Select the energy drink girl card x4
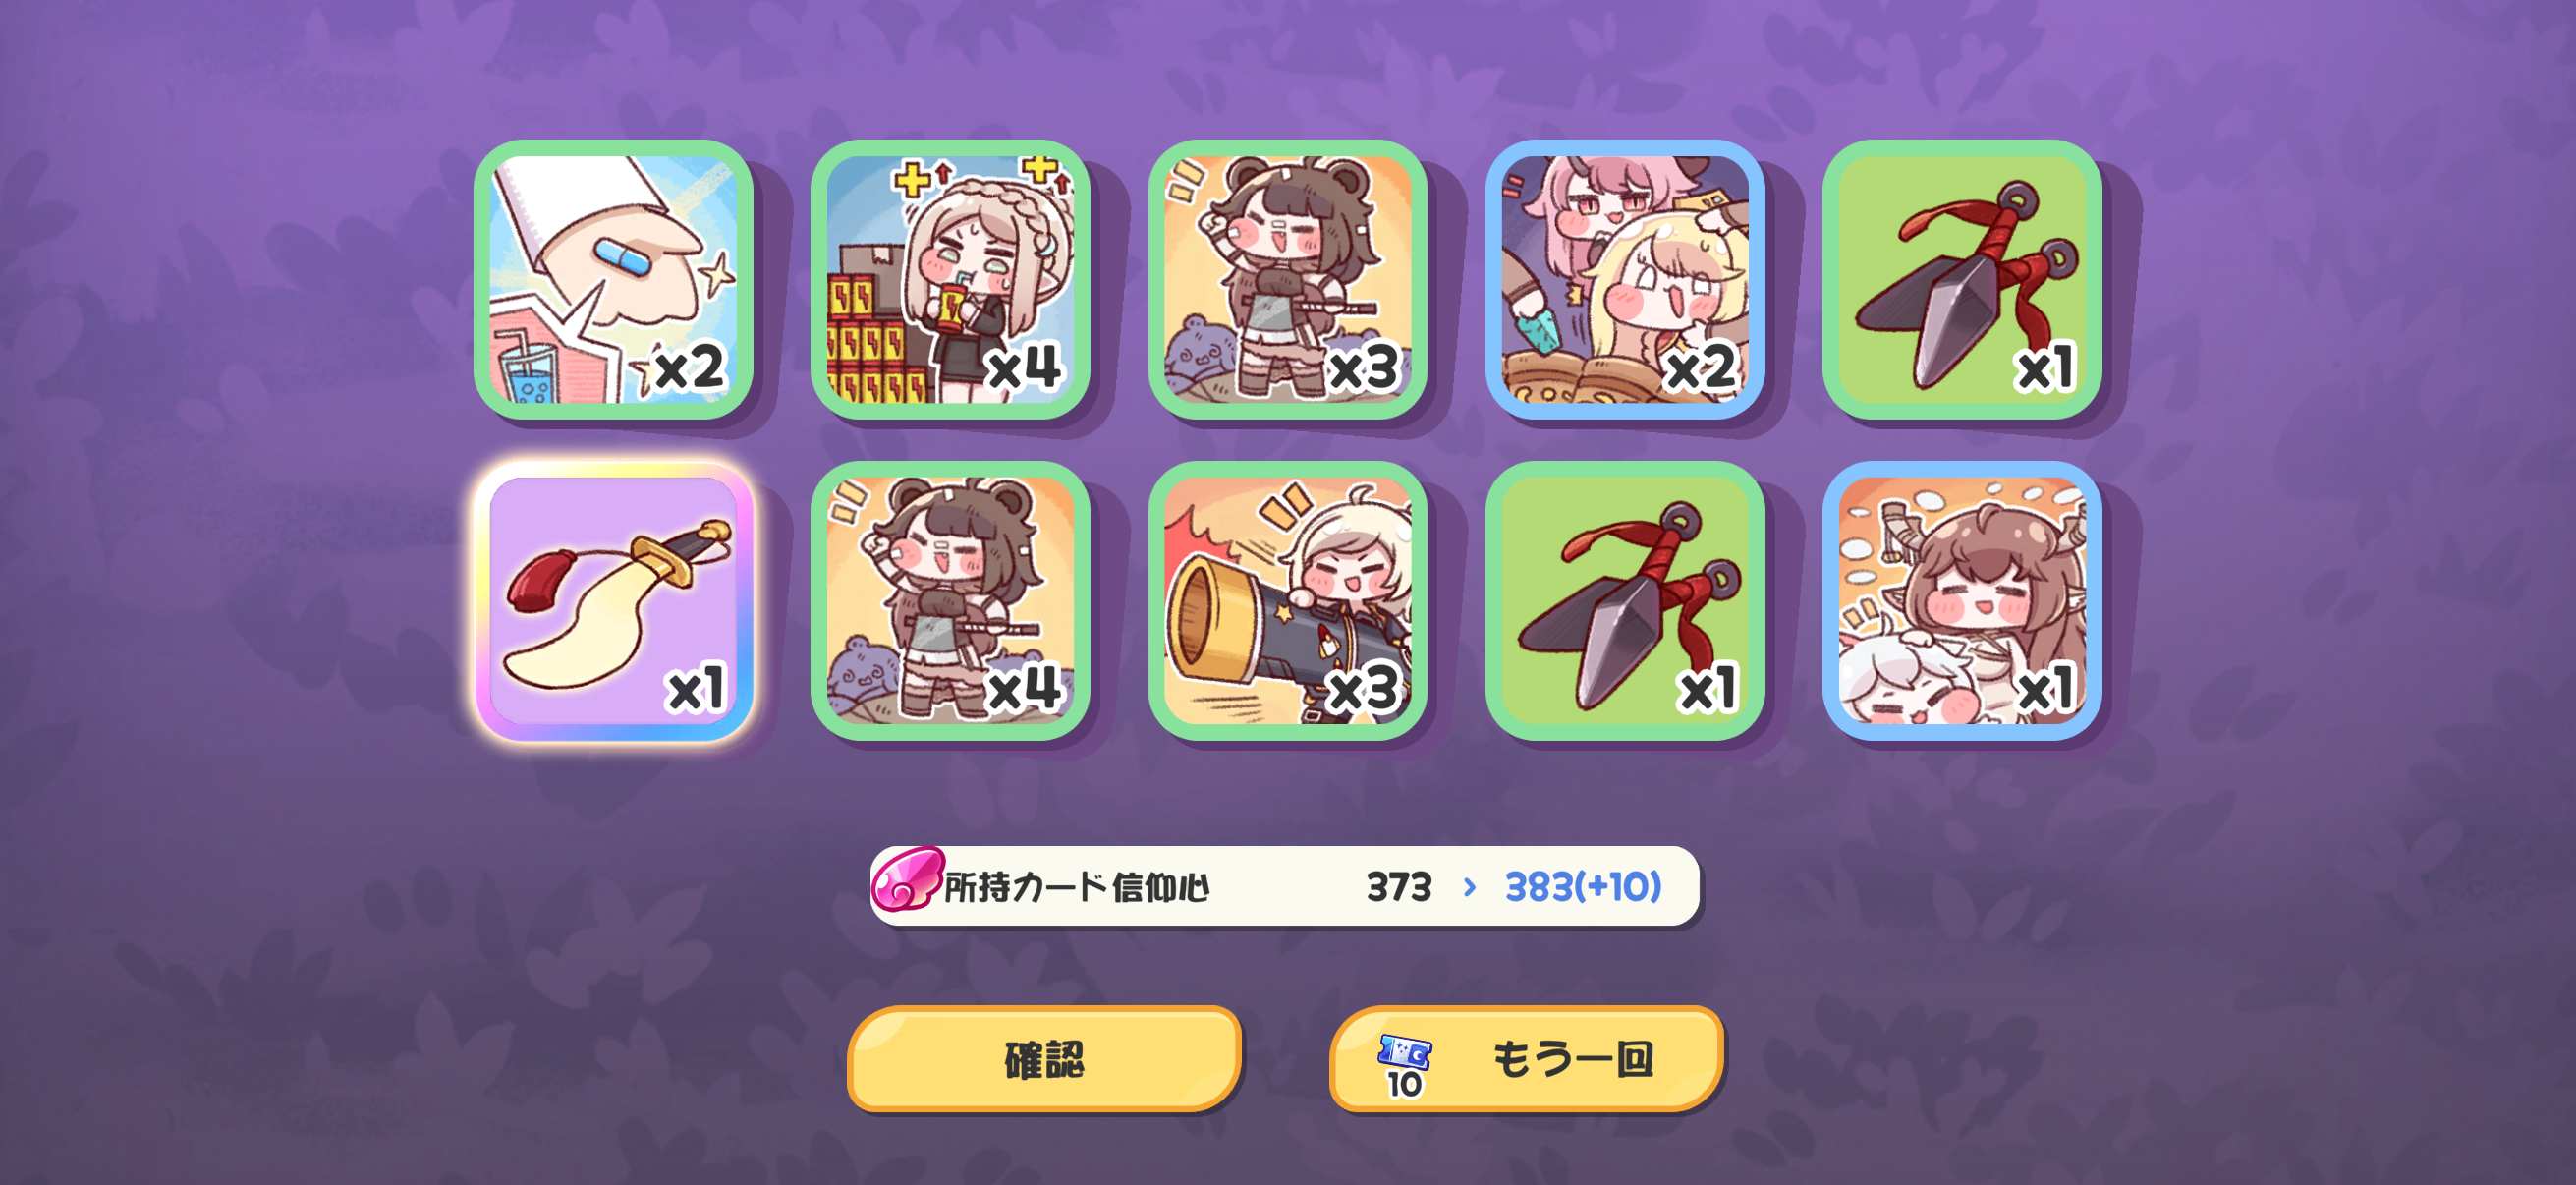Viewport: 2576px width, 1185px height. 950,279
